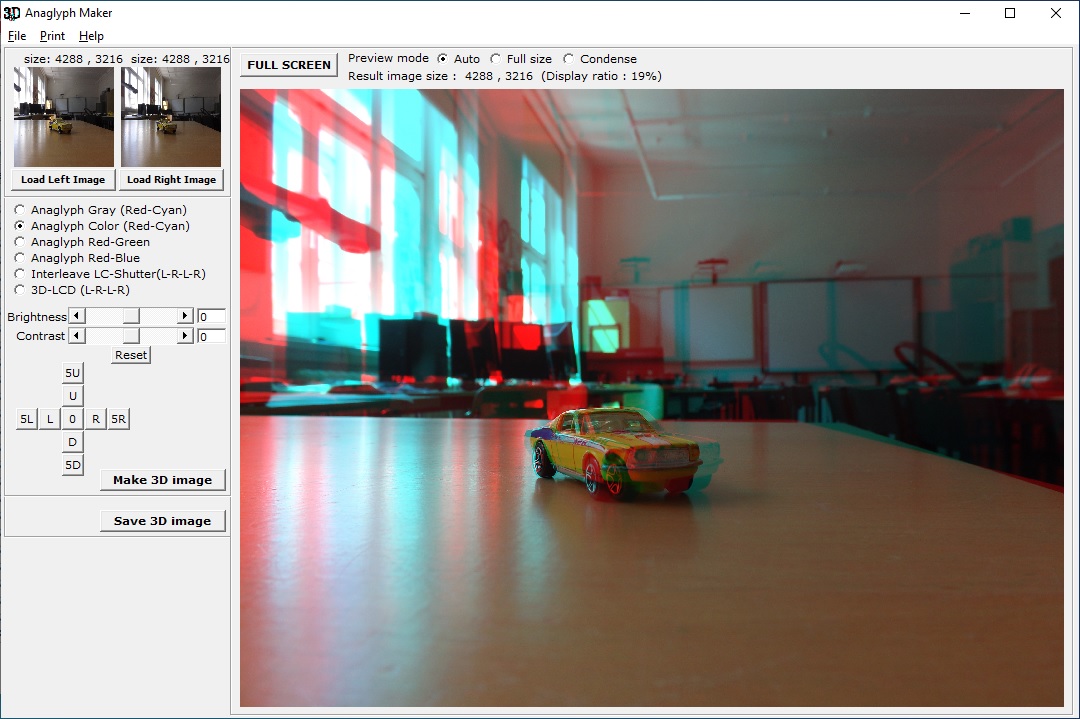Open the File menu
Screen dimensions: 1080x719
[17, 36]
